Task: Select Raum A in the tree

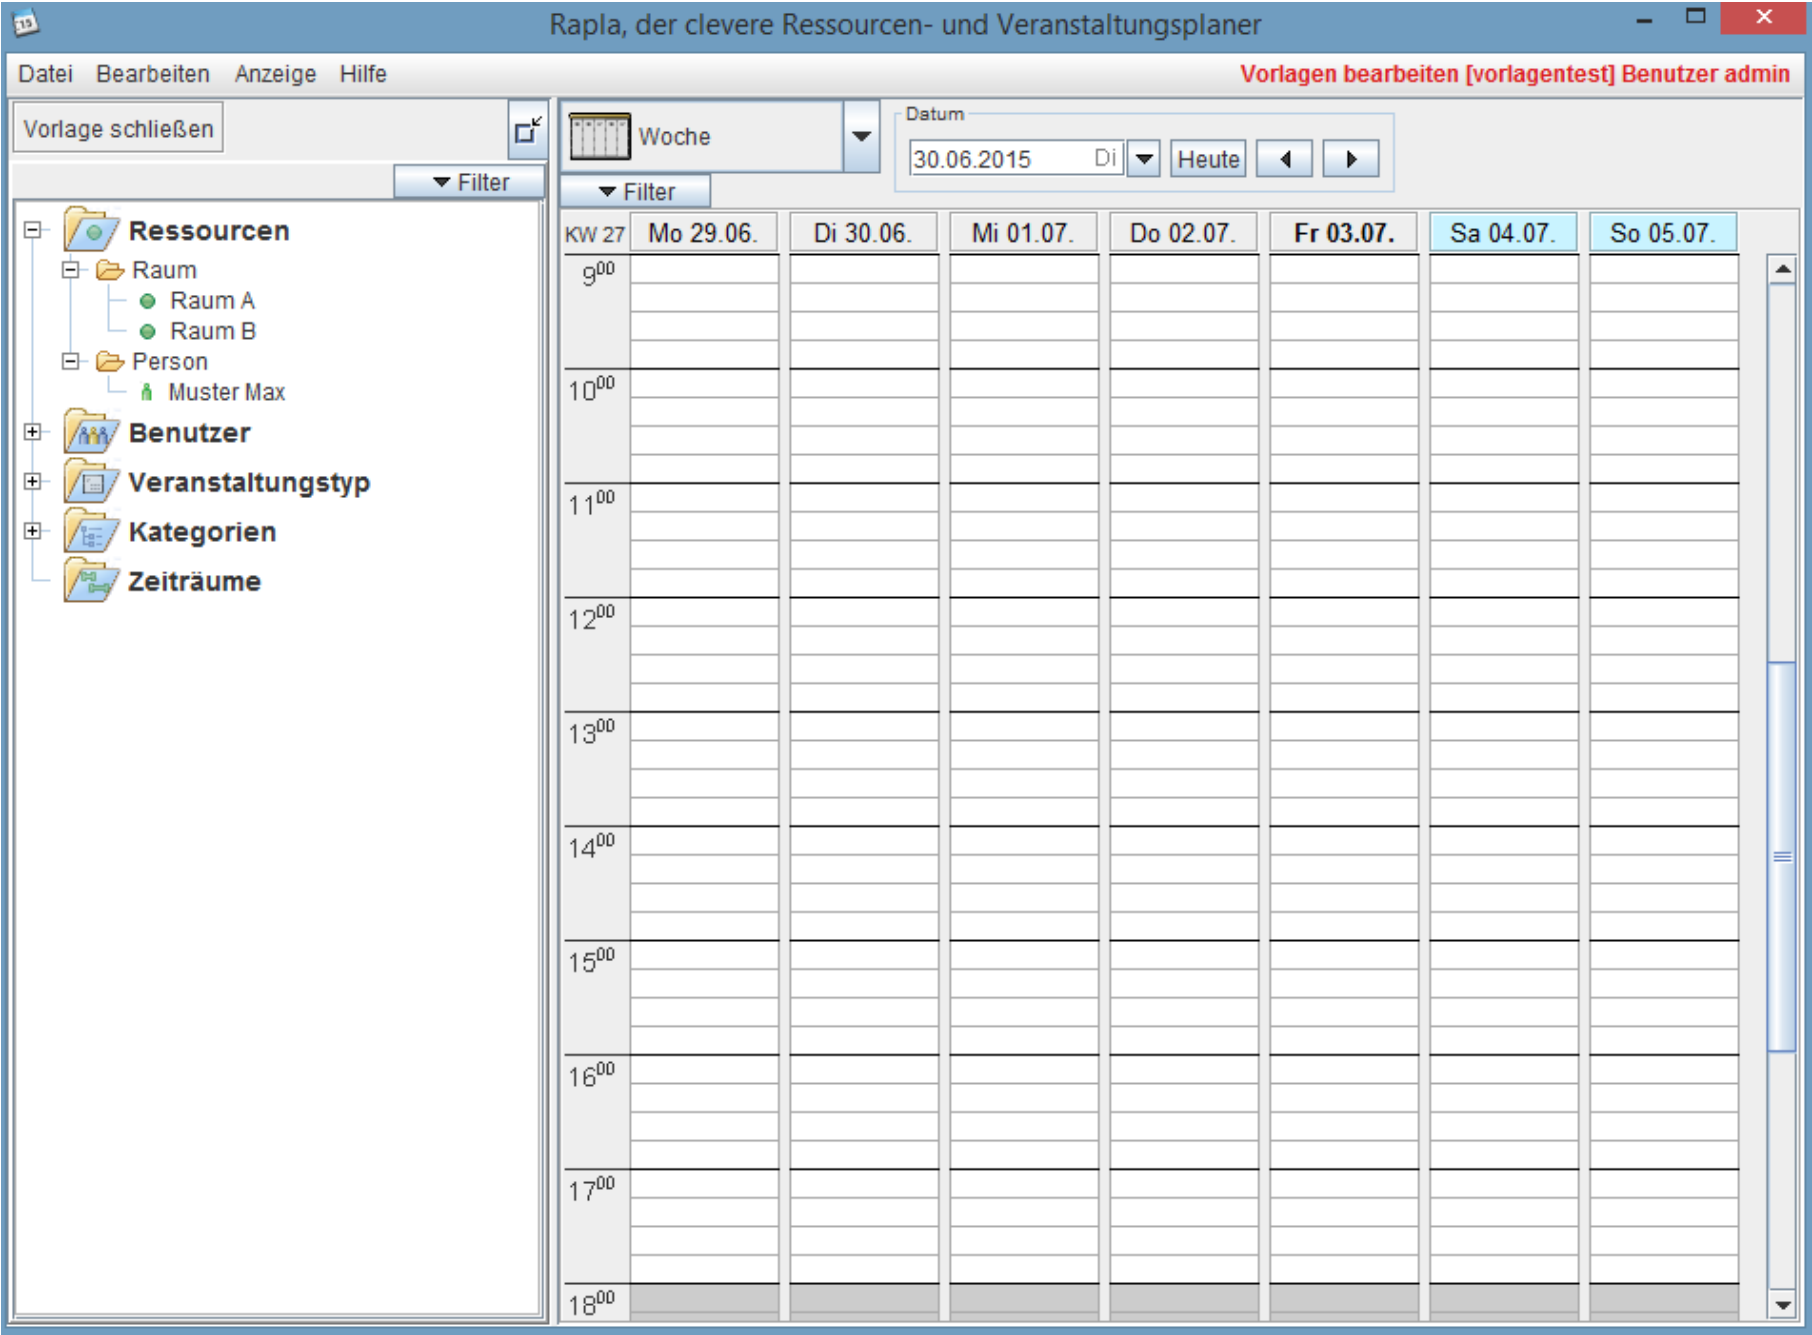Action: click(212, 301)
